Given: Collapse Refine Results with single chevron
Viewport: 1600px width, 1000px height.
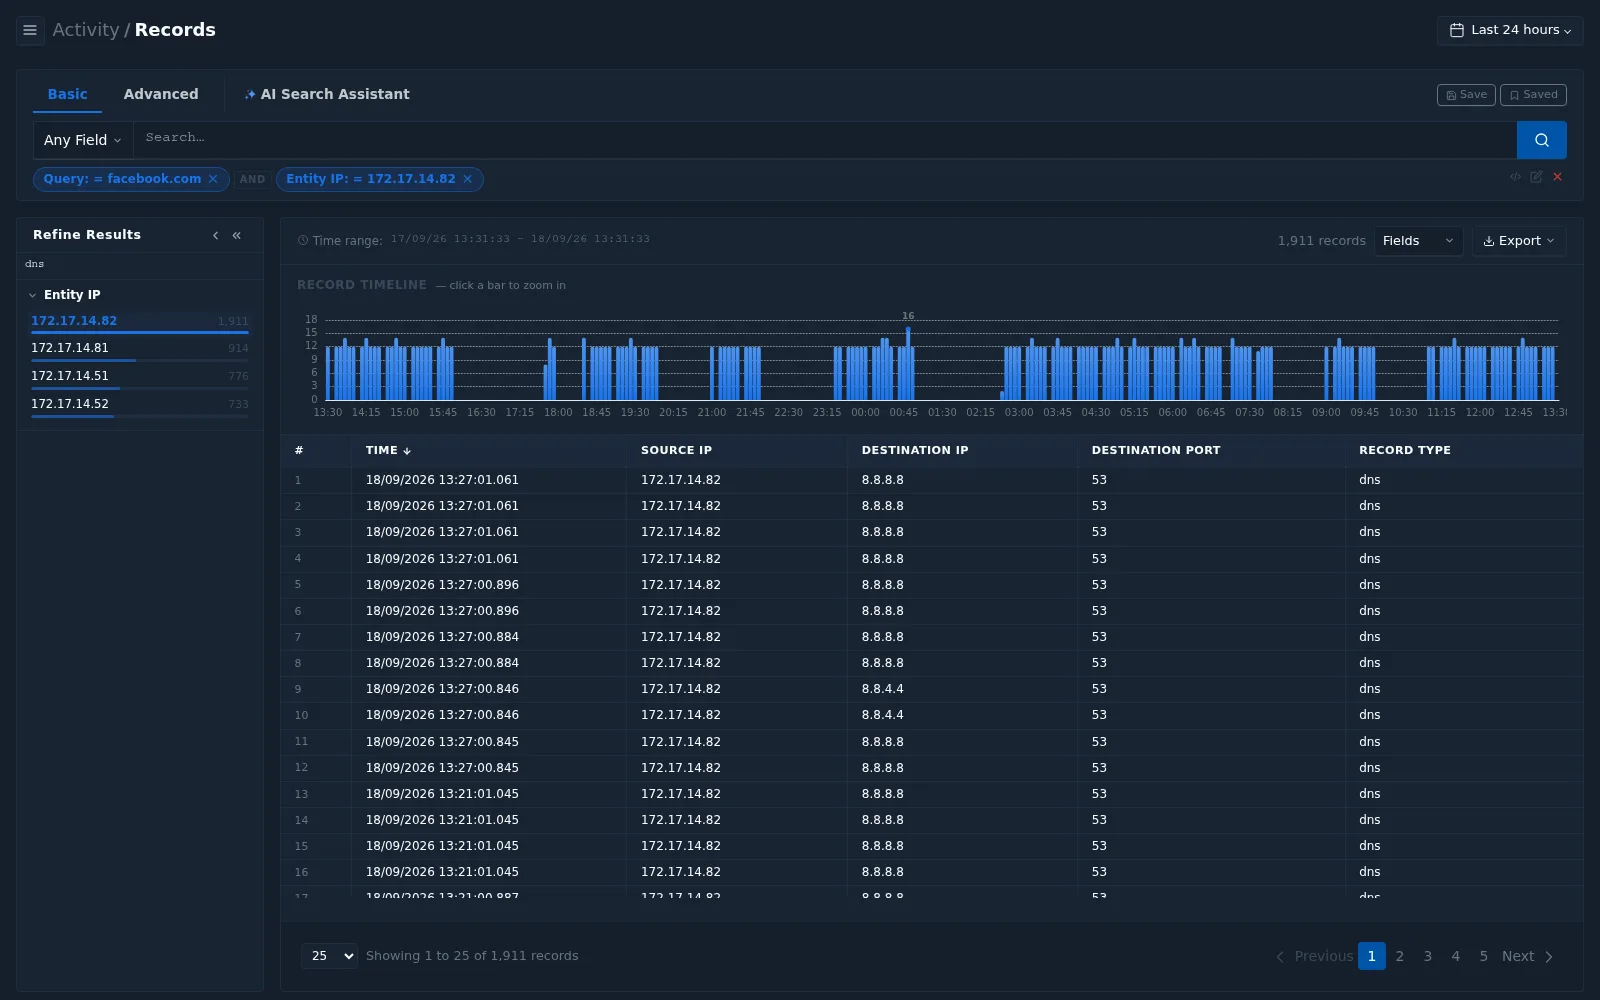Looking at the screenshot, I should tap(215, 235).
